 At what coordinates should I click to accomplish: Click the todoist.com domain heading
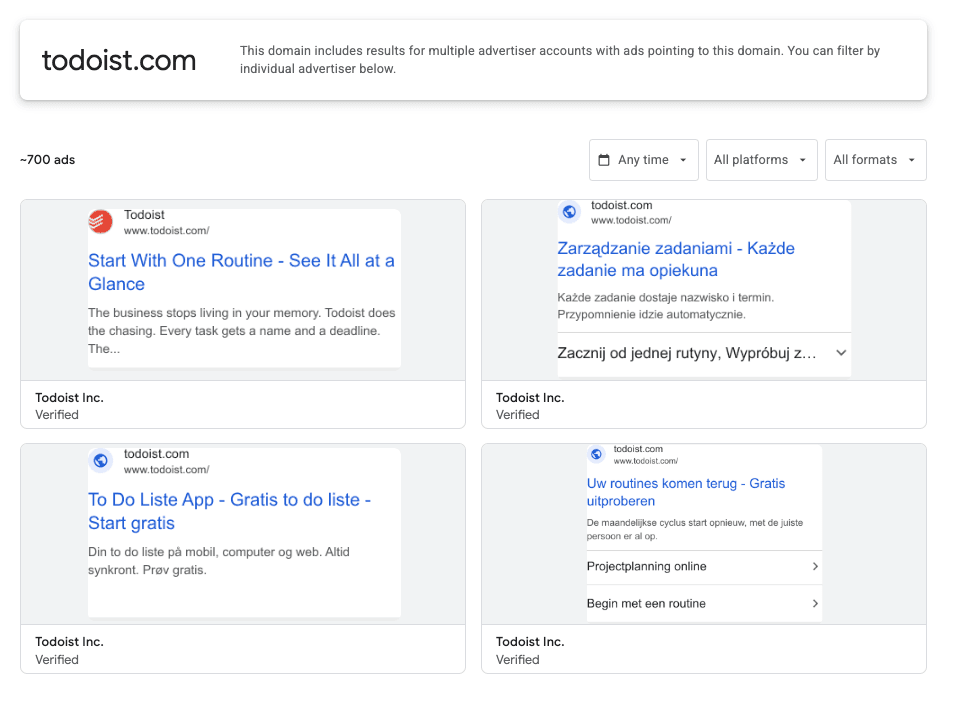(119, 60)
